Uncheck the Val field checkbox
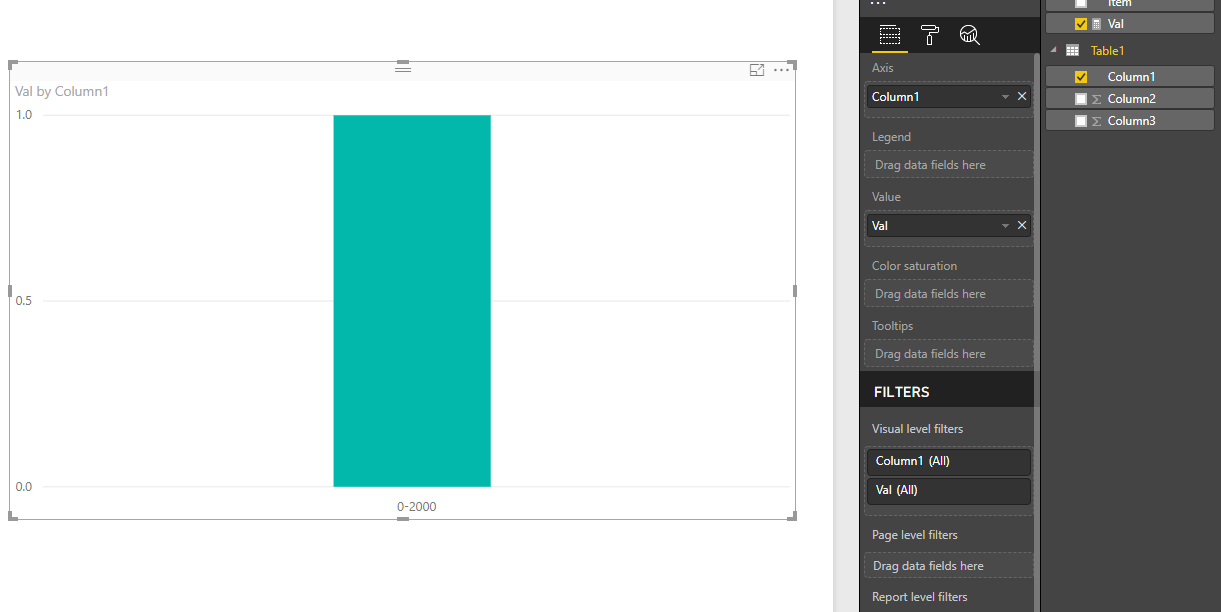The width and height of the screenshot is (1221, 612). 1081,24
